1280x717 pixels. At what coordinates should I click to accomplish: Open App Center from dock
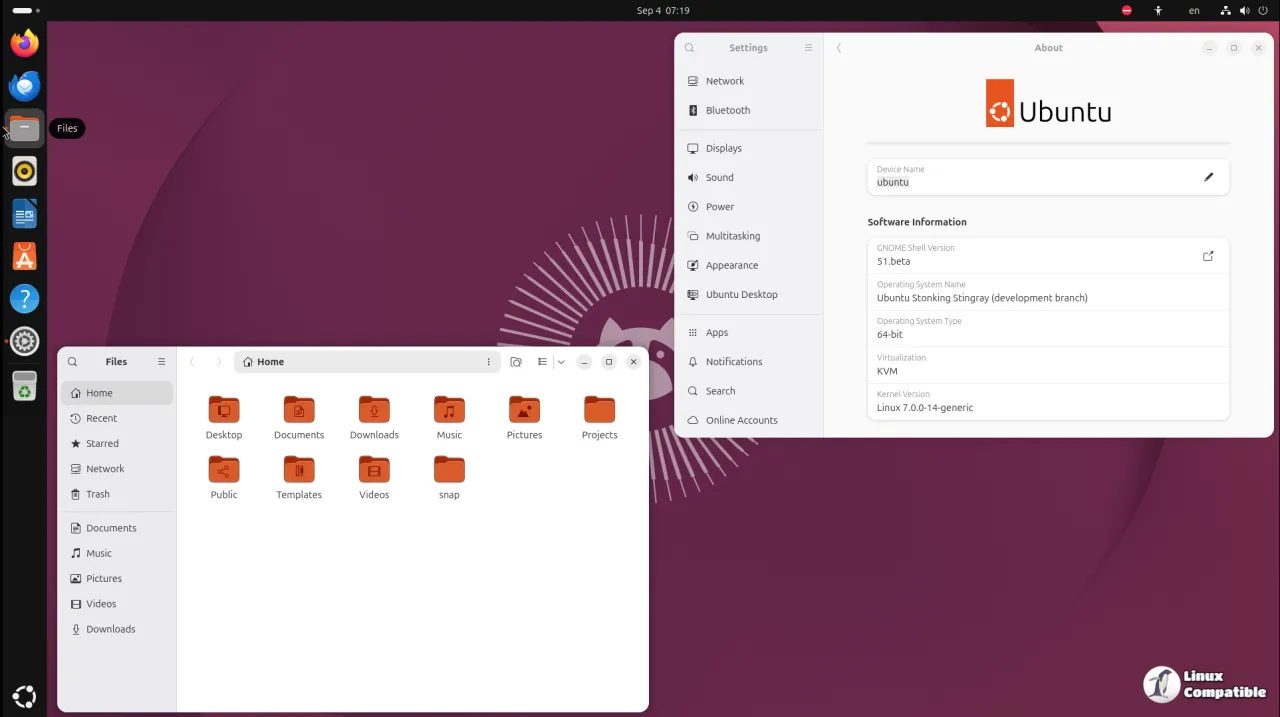click(24, 256)
